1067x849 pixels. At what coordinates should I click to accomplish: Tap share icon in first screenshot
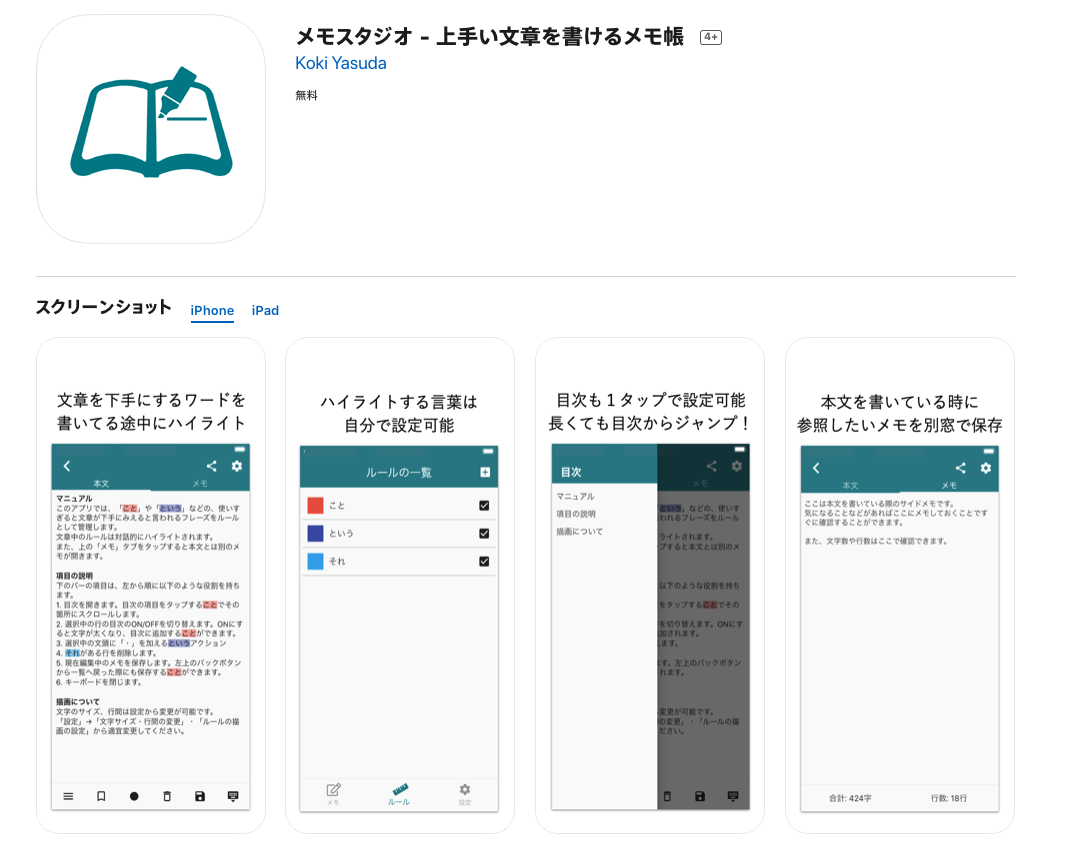212,466
